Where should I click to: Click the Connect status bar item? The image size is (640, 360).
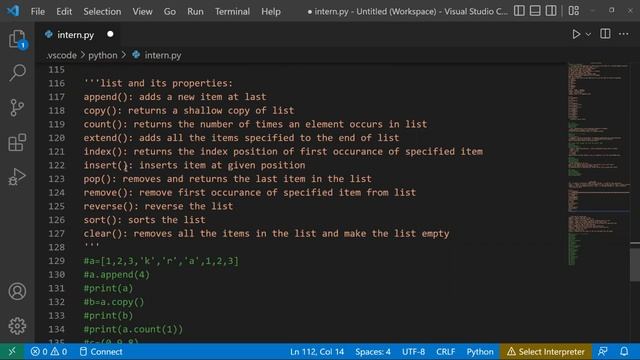coord(101,351)
